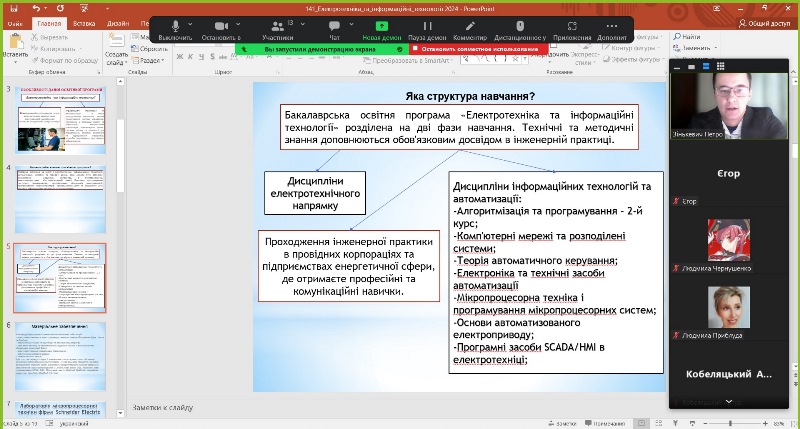Switch to the Главная ribbon tab
This screenshot has height=429, width=800.
pos(47,22)
